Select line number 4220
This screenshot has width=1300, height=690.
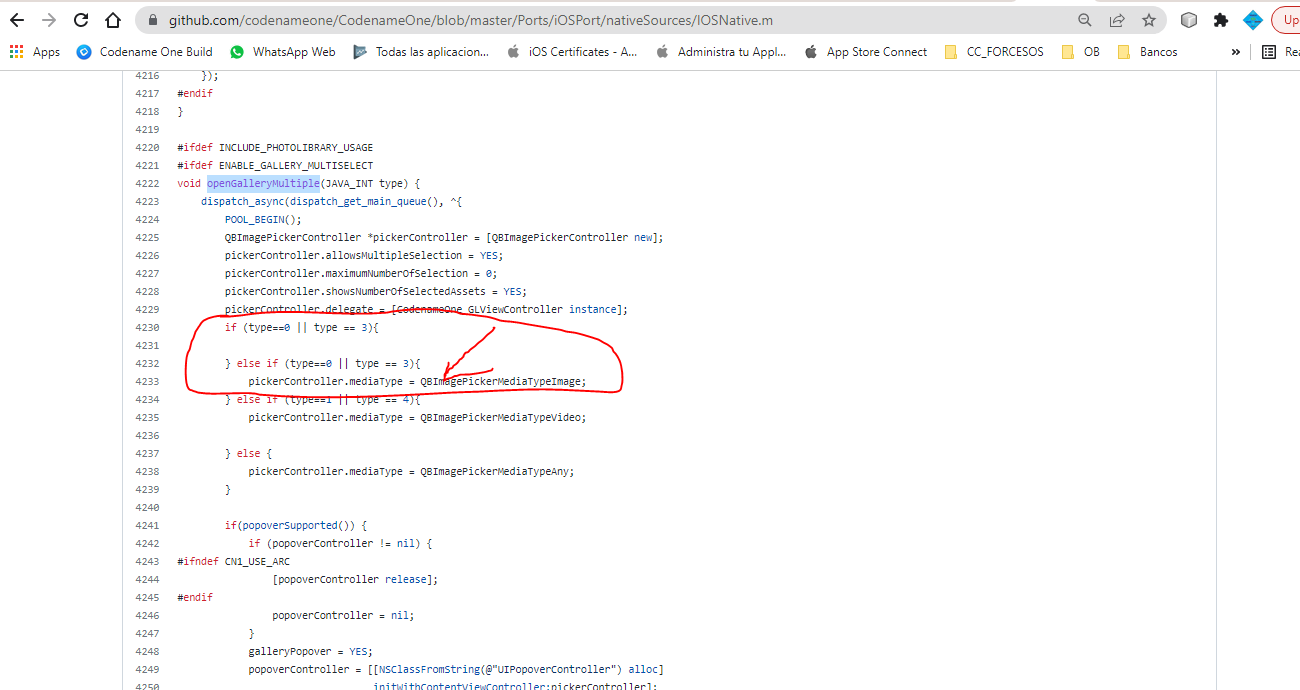[147, 147]
